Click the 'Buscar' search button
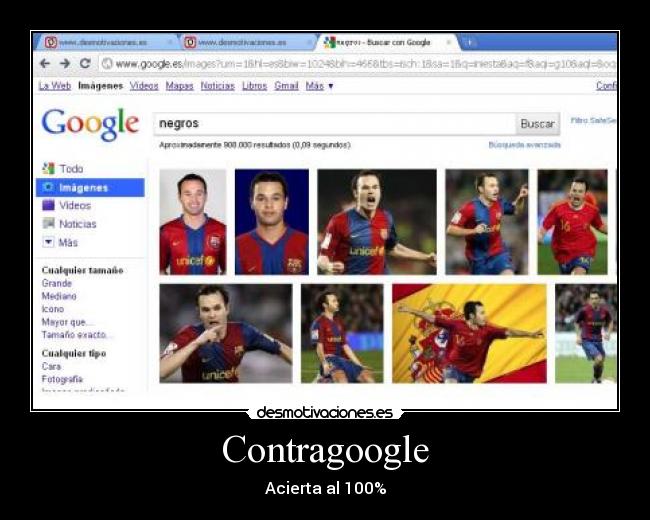Viewport: 650px width, 520px height. 538,124
